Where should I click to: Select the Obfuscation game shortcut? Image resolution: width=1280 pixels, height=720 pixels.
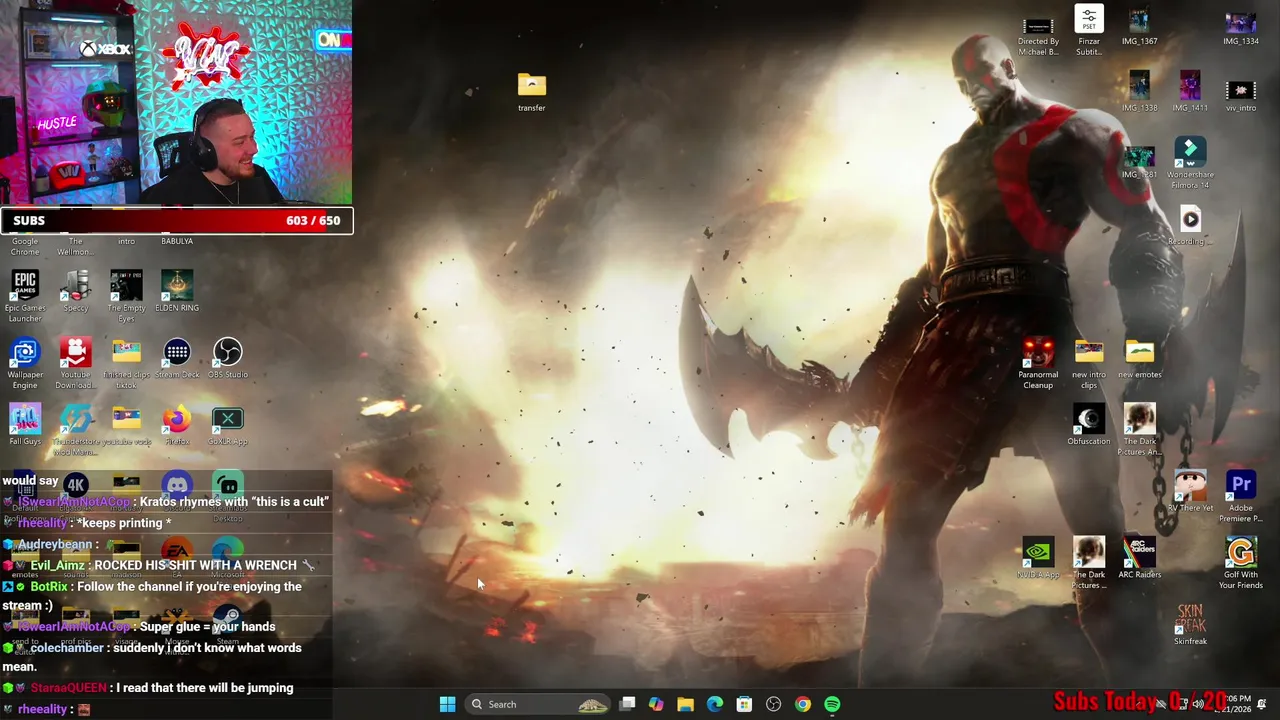click(1089, 425)
